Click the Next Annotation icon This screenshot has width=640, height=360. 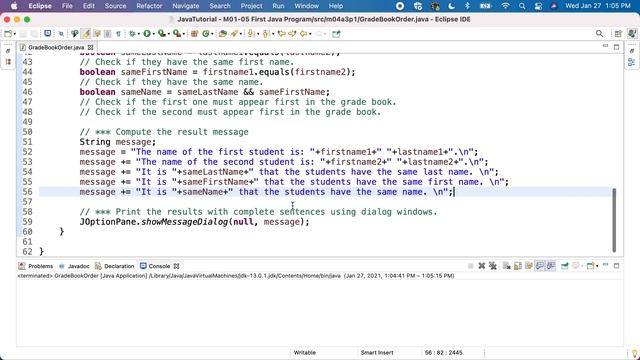pos(251,34)
